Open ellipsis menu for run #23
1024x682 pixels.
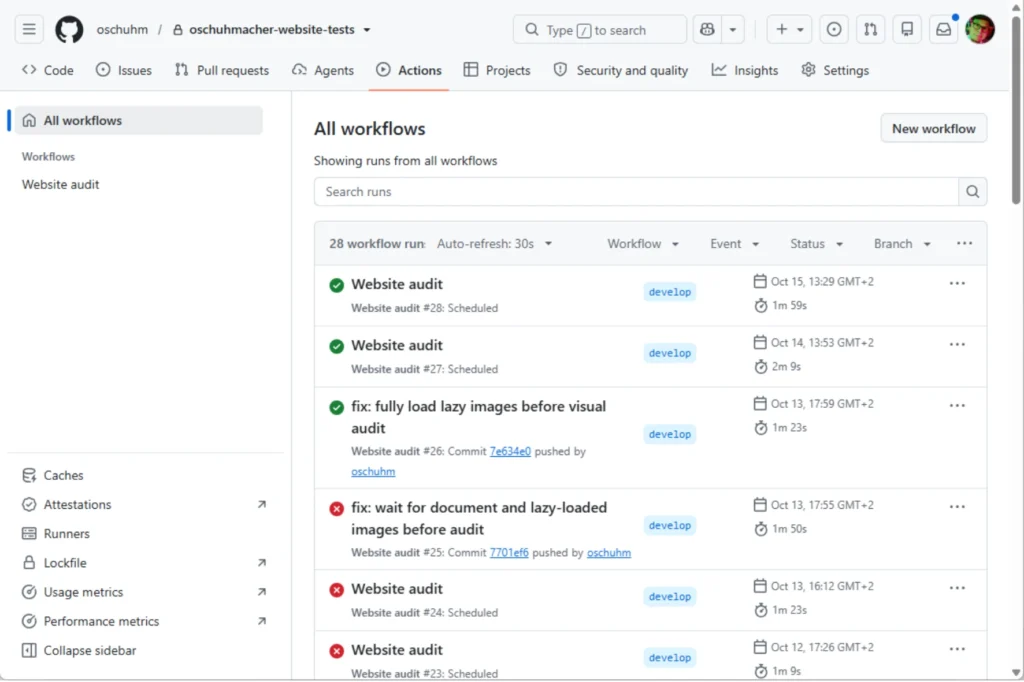click(957, 649)
